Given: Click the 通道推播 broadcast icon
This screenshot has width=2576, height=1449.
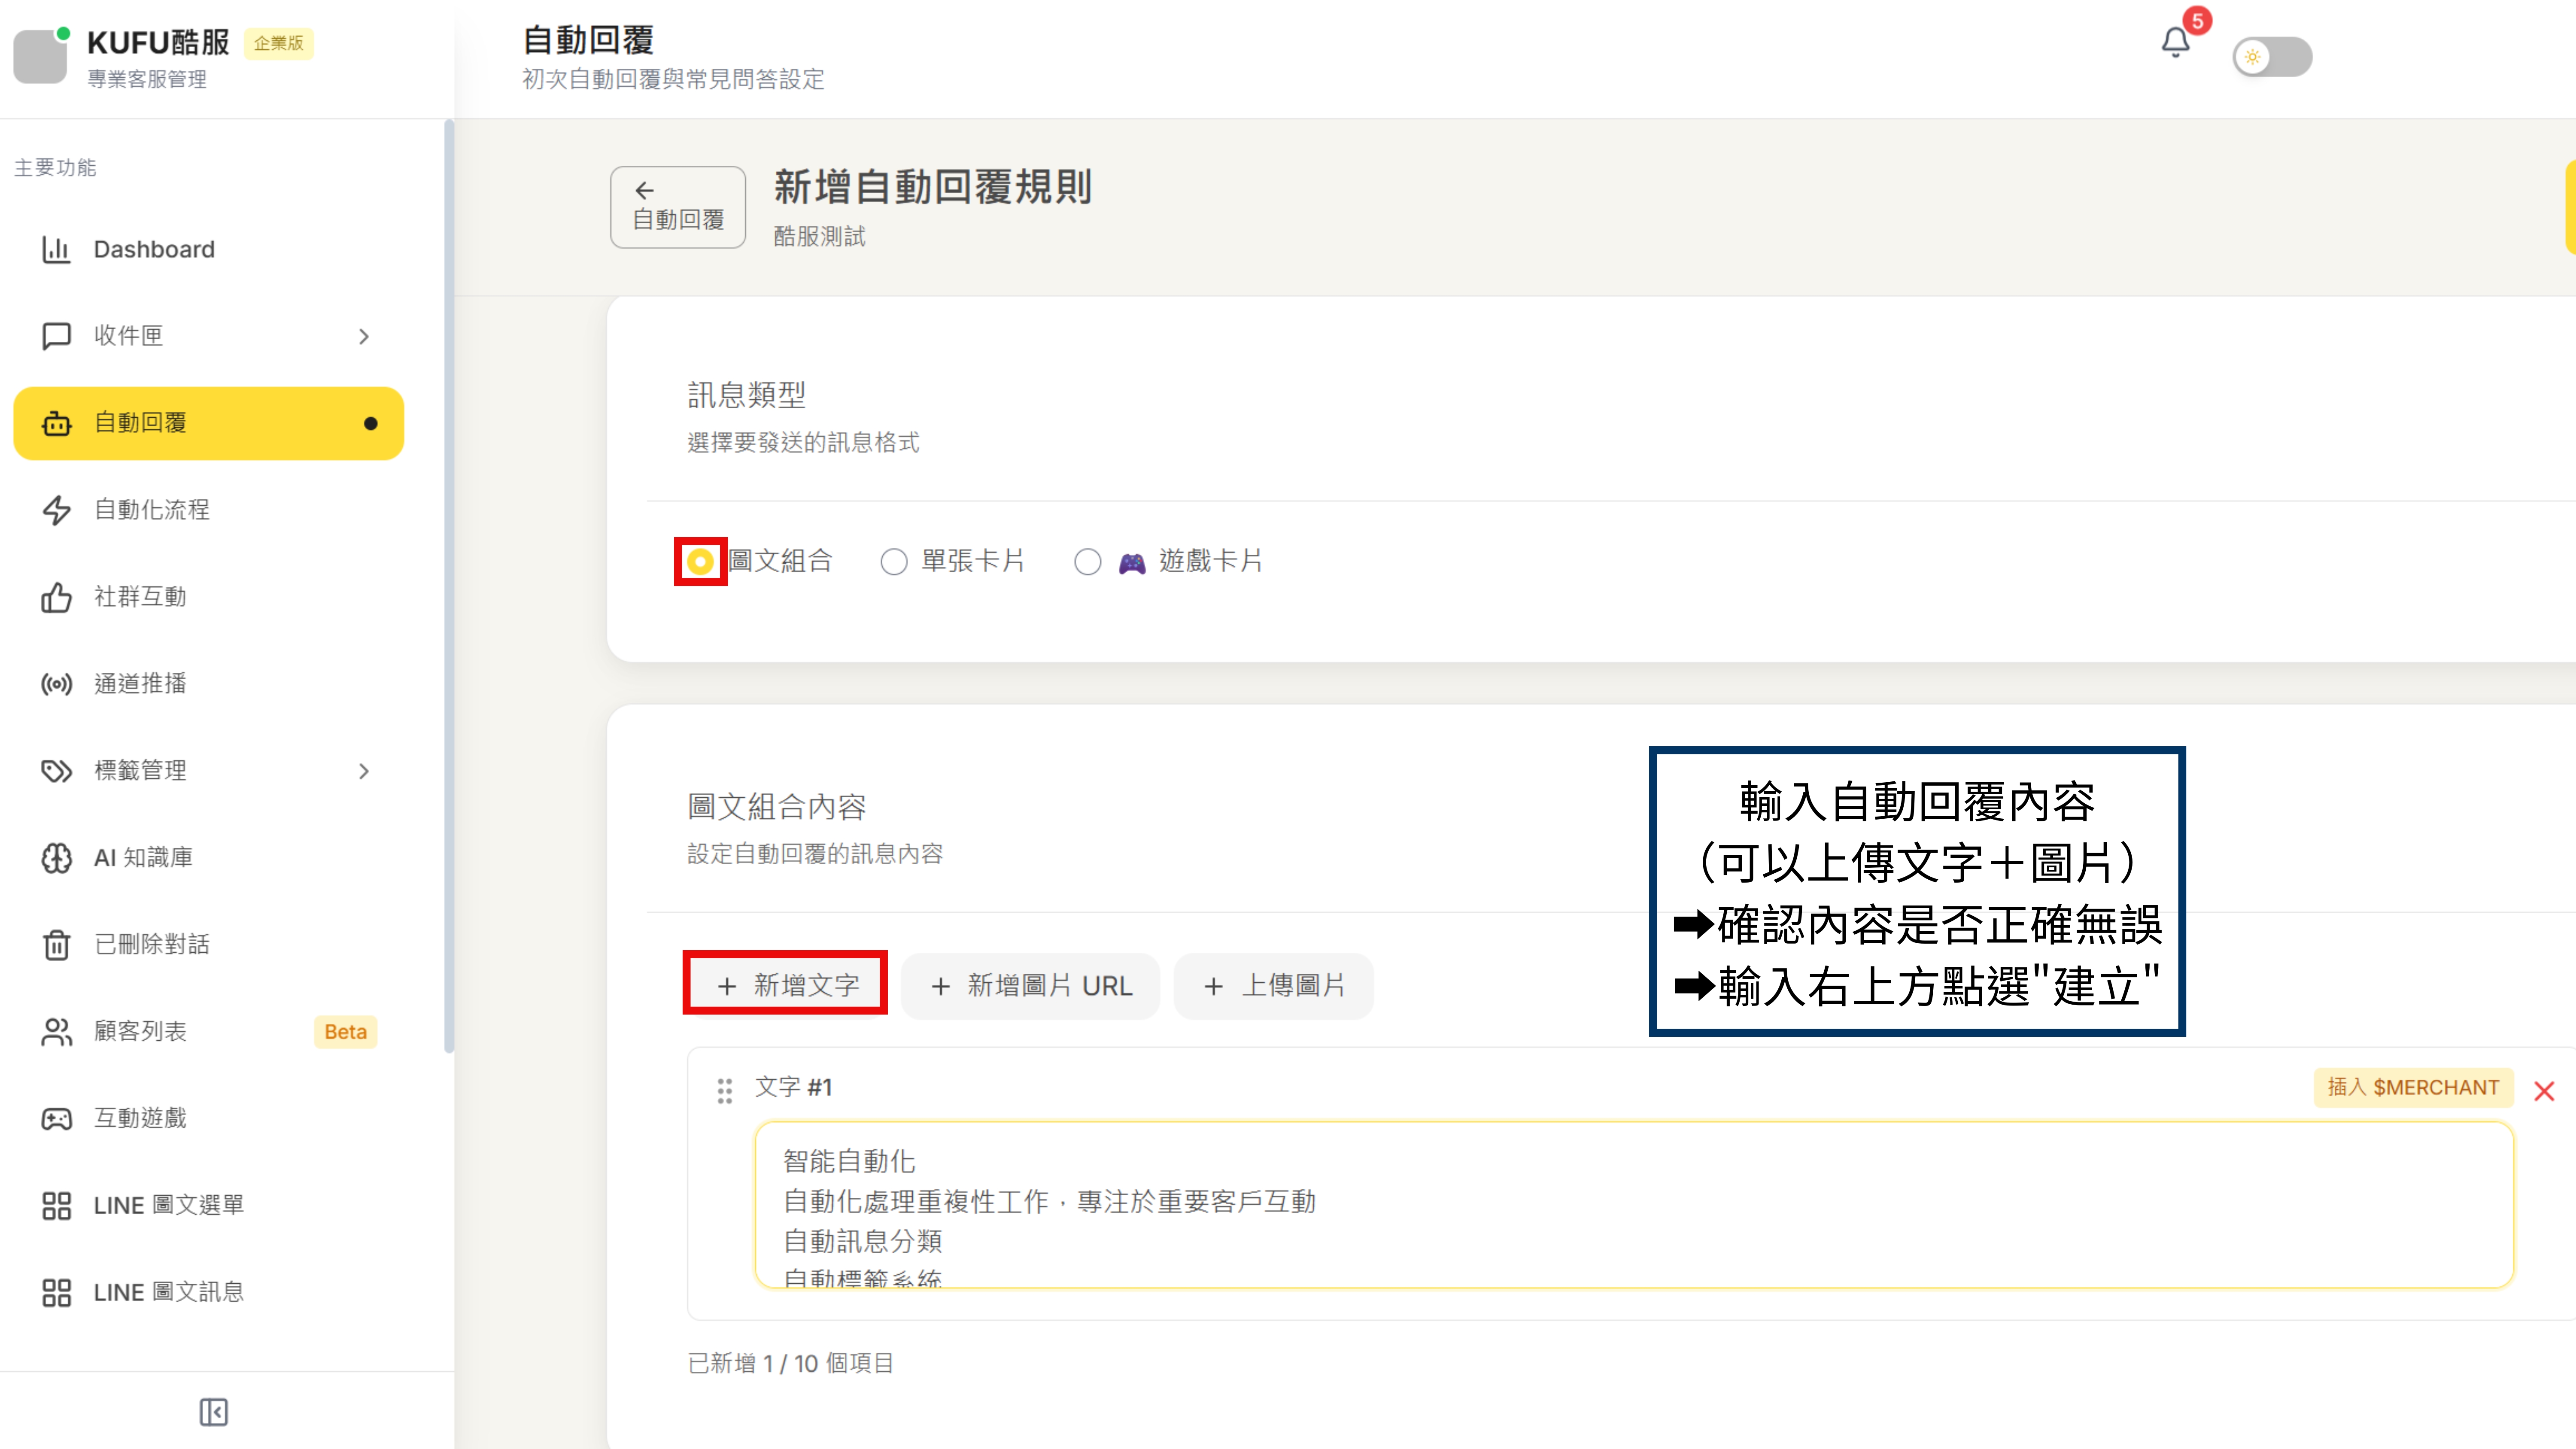Looking at the screenshot, I should [x=56, y=684].
